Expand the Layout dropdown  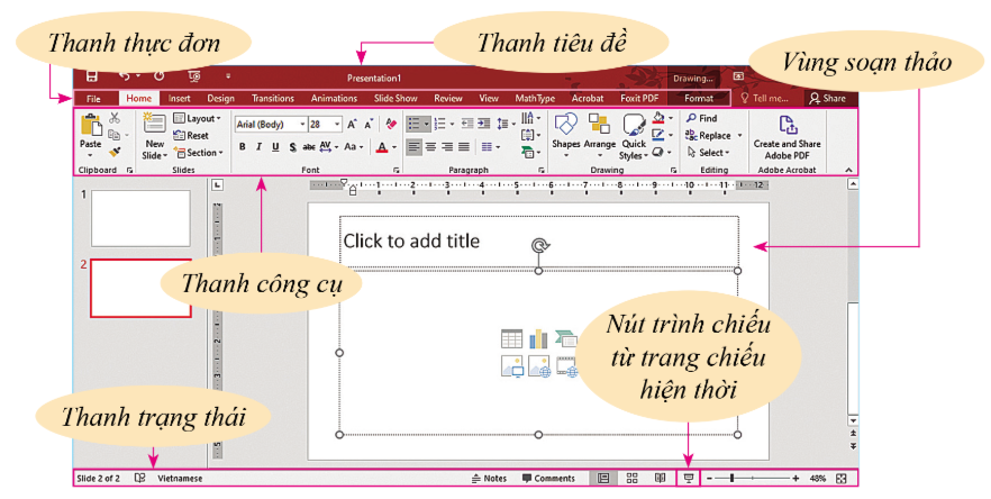pos(197,118)
